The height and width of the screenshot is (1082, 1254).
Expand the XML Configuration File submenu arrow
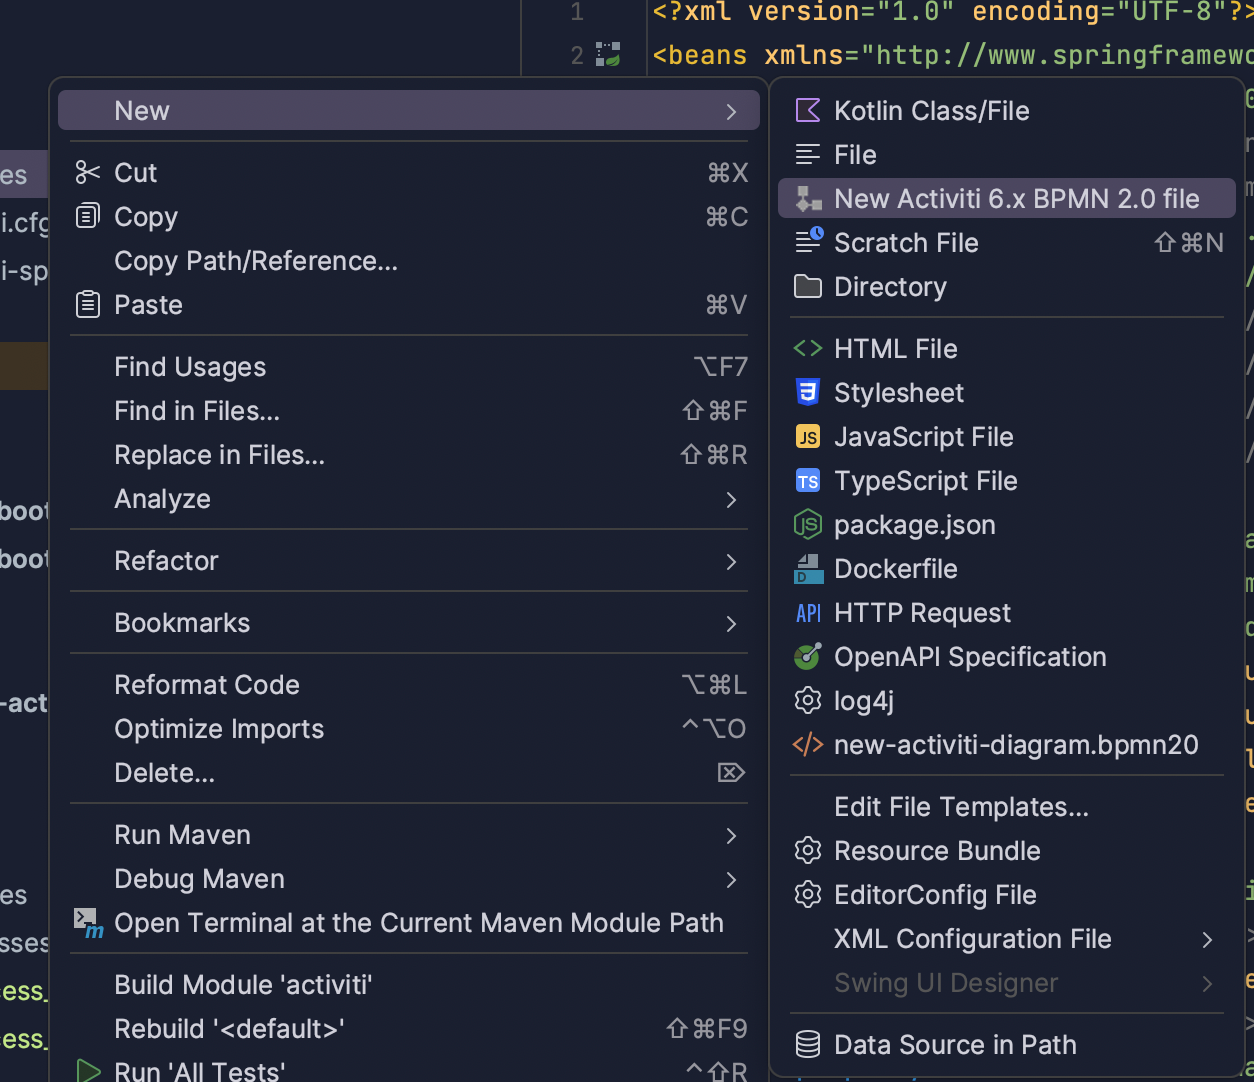click(1208, 939)
